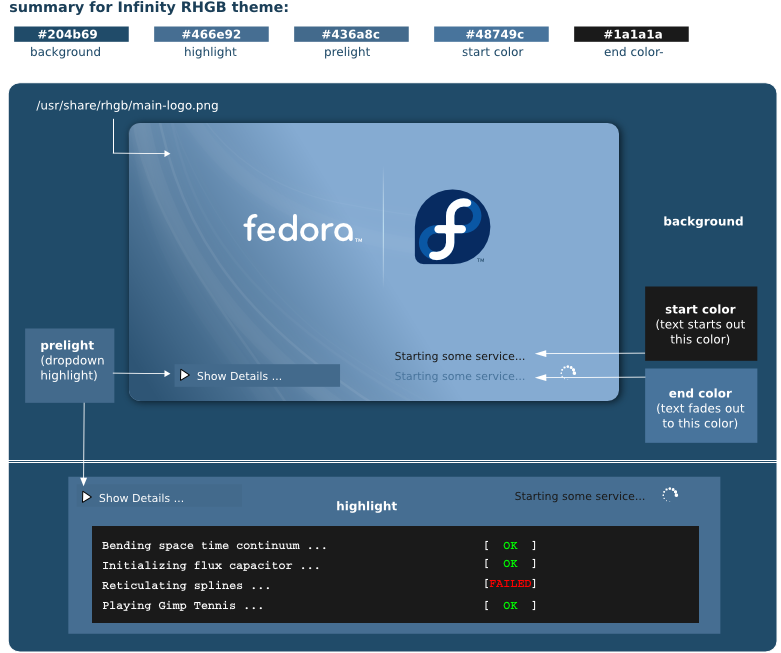Click the #1a1a1a end color swatch

631,34
